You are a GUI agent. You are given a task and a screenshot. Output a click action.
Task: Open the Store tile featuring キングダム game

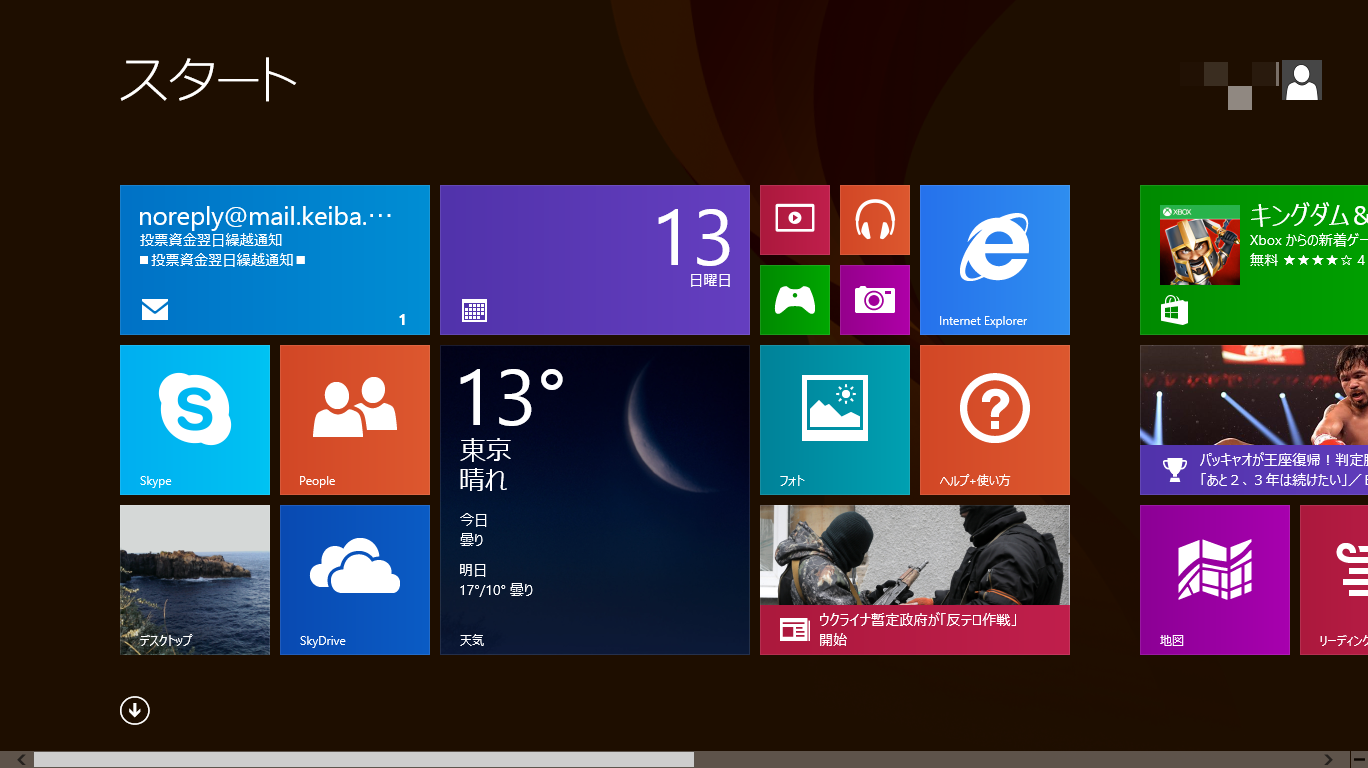[x=1254, y=260]
